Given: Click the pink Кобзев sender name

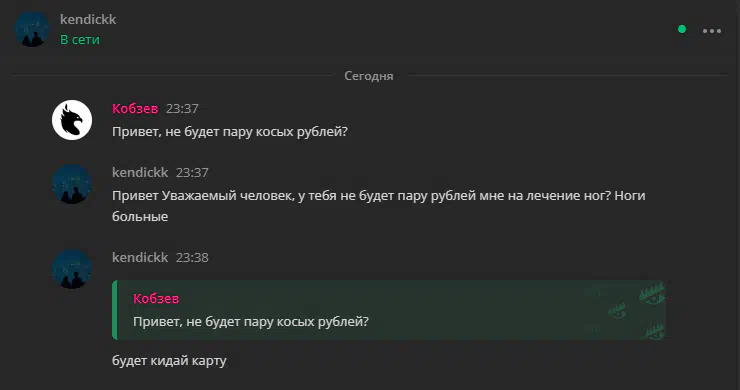Looking at the screenshot, I should (135, 109).
